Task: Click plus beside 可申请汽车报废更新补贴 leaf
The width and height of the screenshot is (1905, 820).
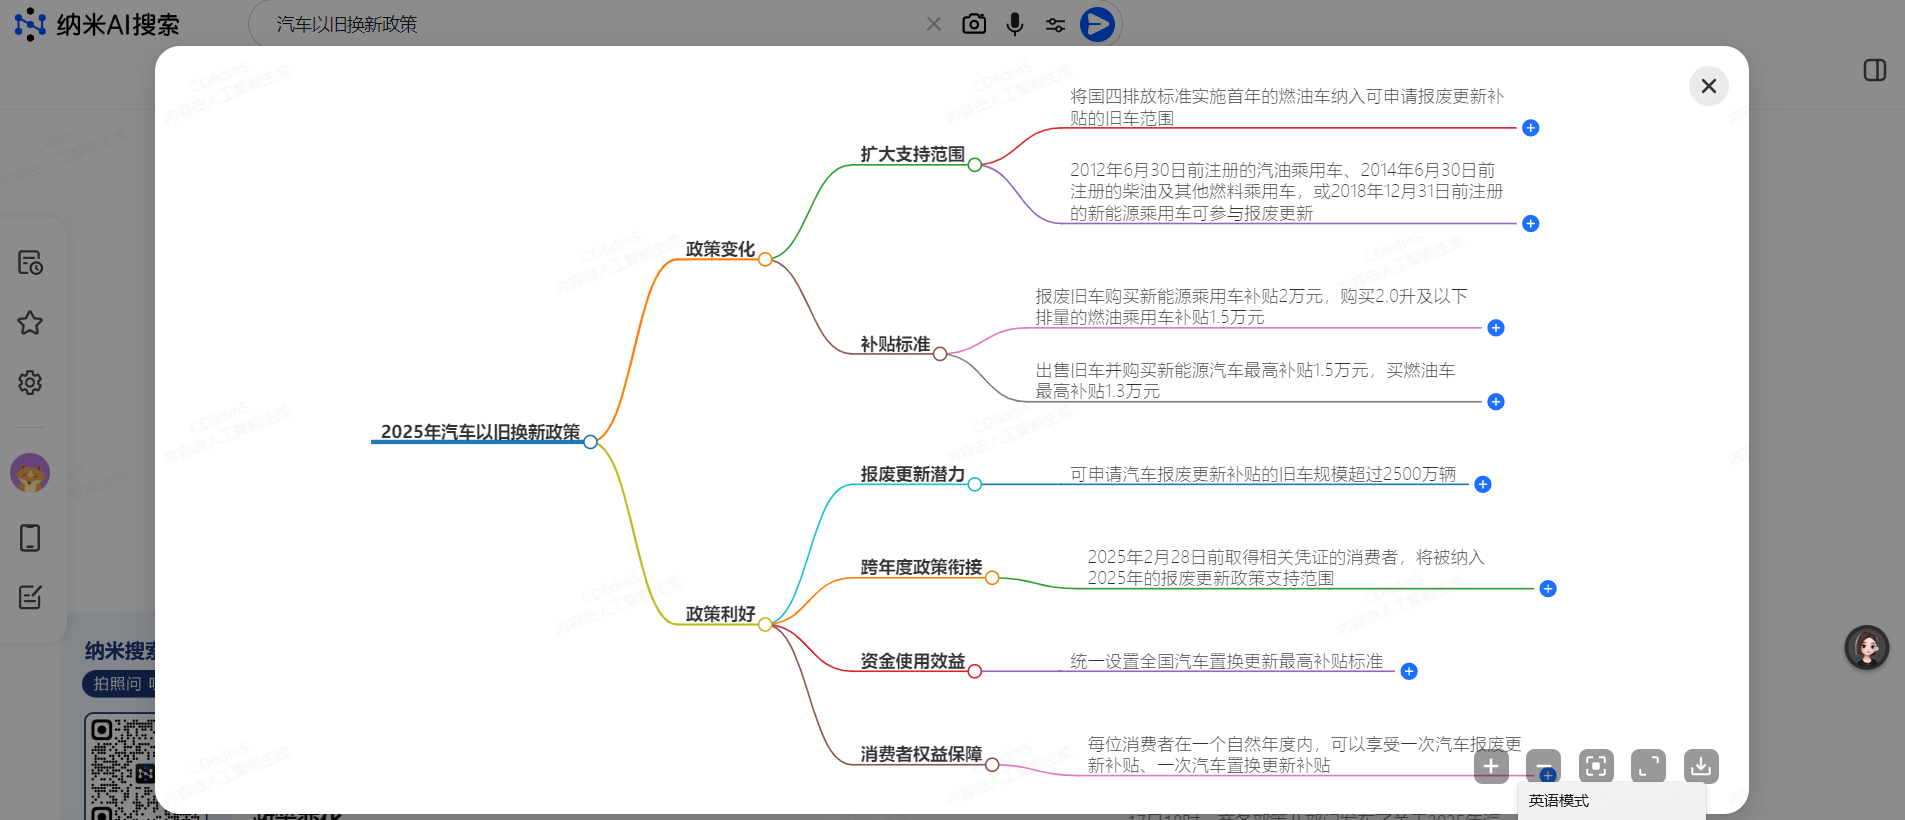Action: [1483, 484]
